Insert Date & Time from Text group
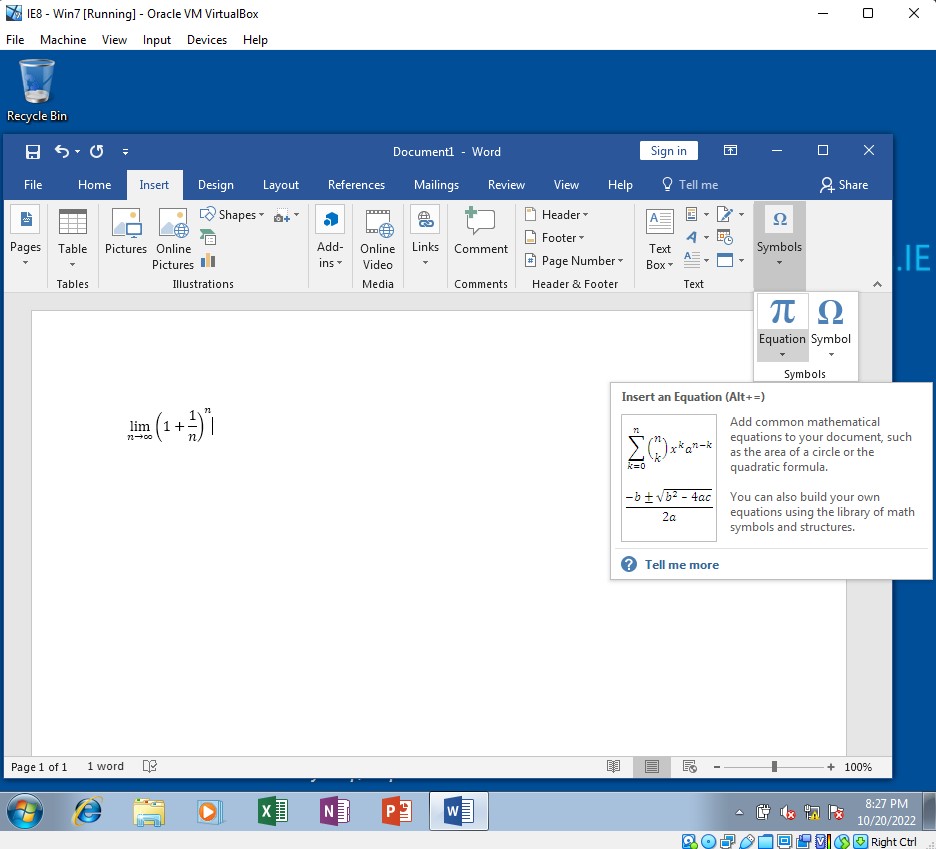The height and width of the screenshot is (849, 936). click(x=725, y=237)
